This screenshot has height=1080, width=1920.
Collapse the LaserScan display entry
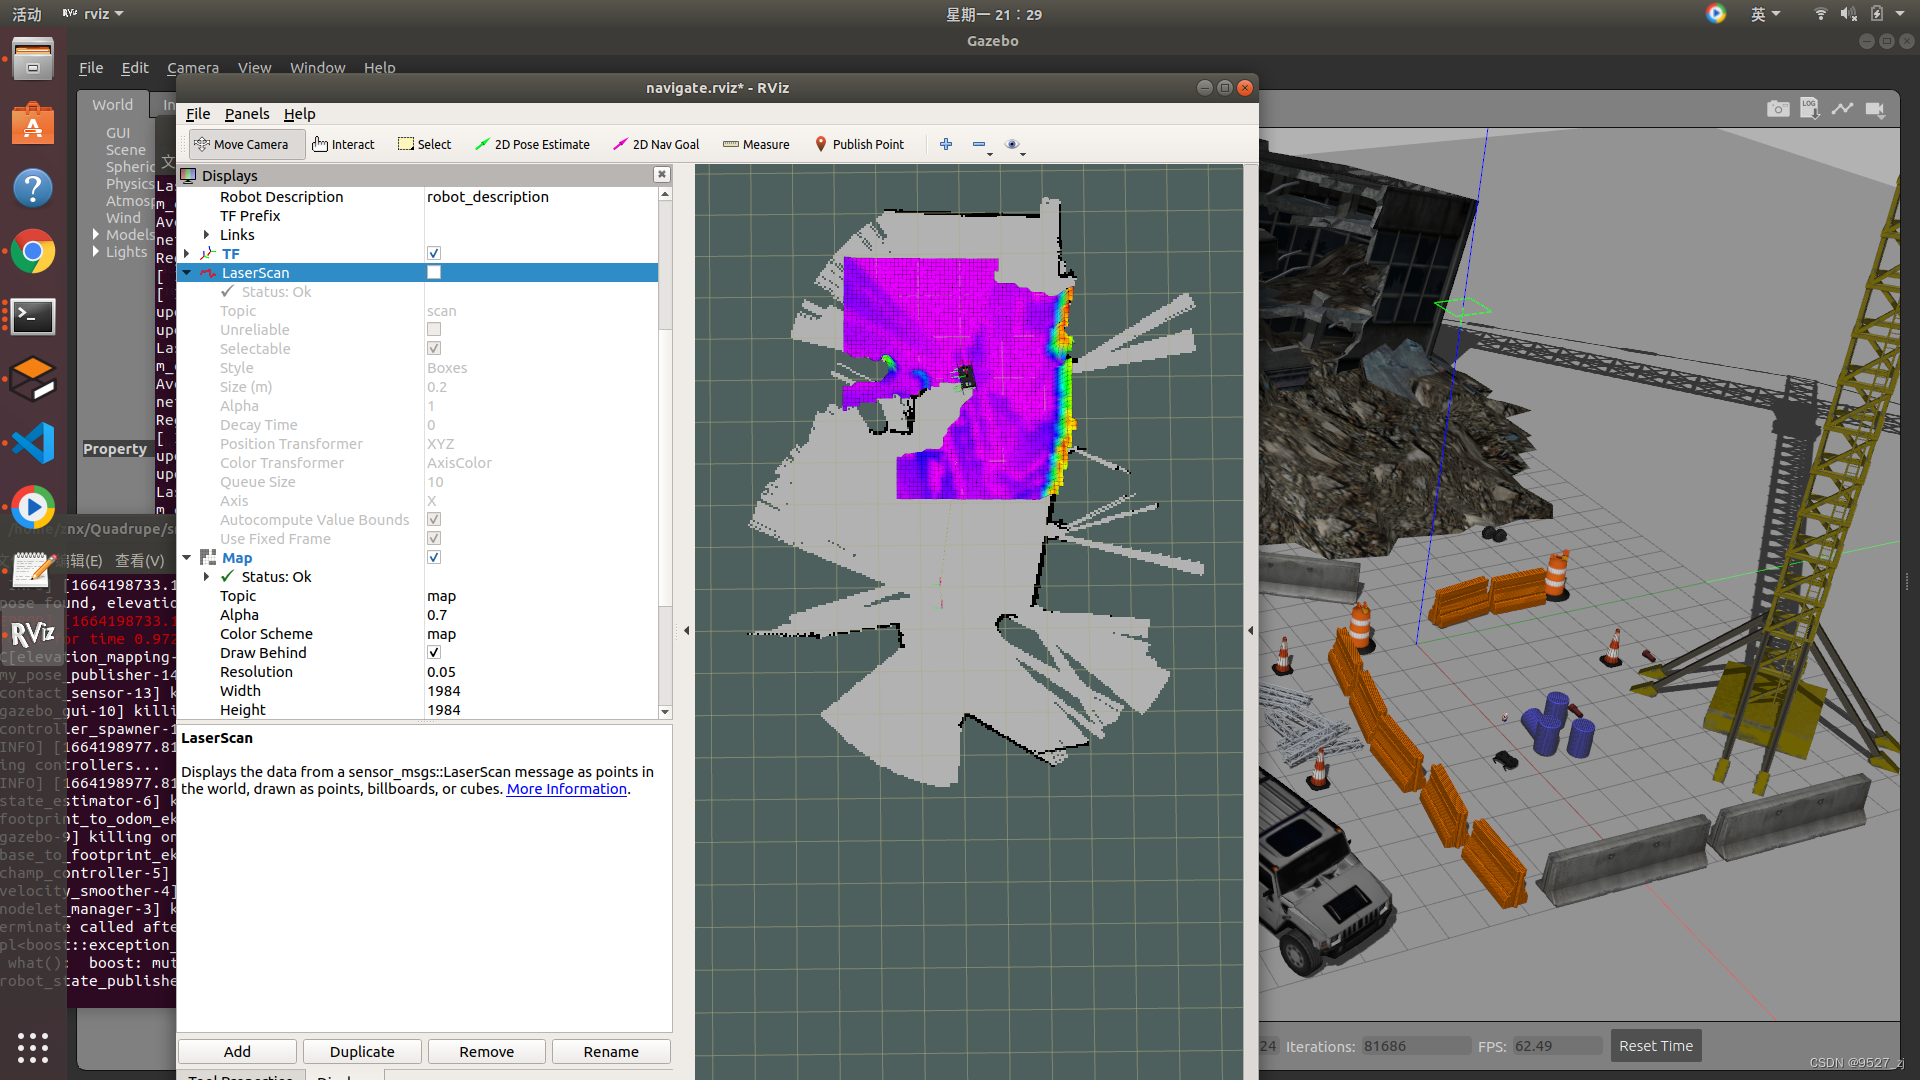click(187, 272)
